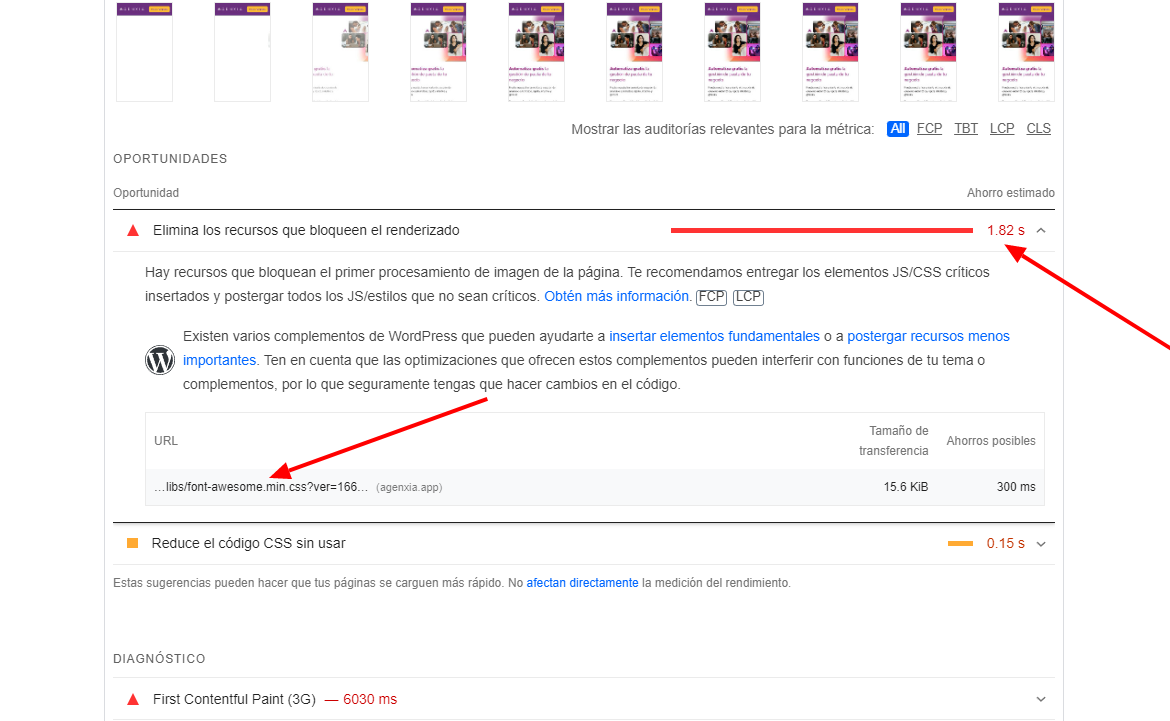Click the orange square beside unused CSS audit
The width and height of the screenshot is (1170, 721).
point(133,543)
